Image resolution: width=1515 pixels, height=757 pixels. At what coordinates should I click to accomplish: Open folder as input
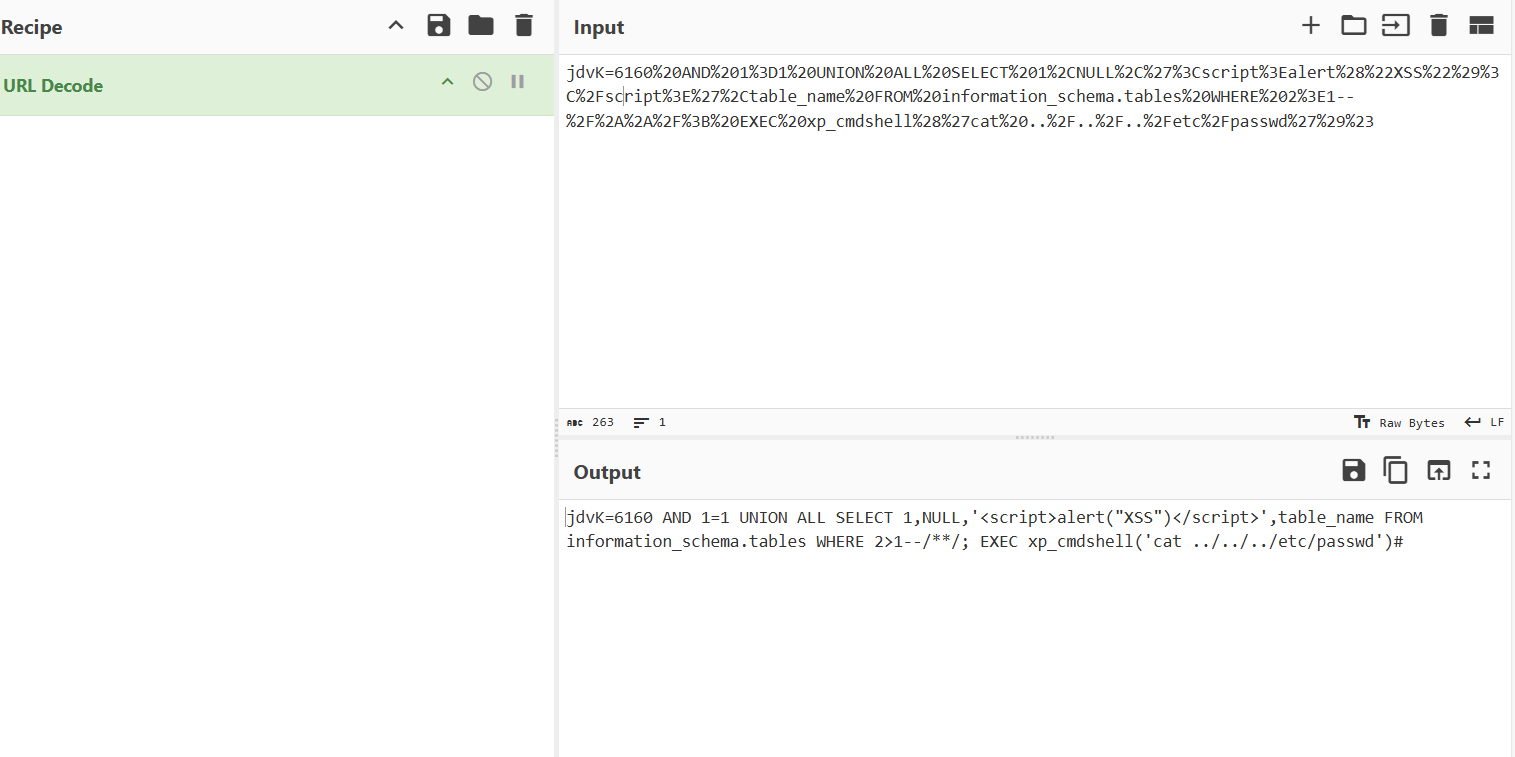pos(1353,26)
